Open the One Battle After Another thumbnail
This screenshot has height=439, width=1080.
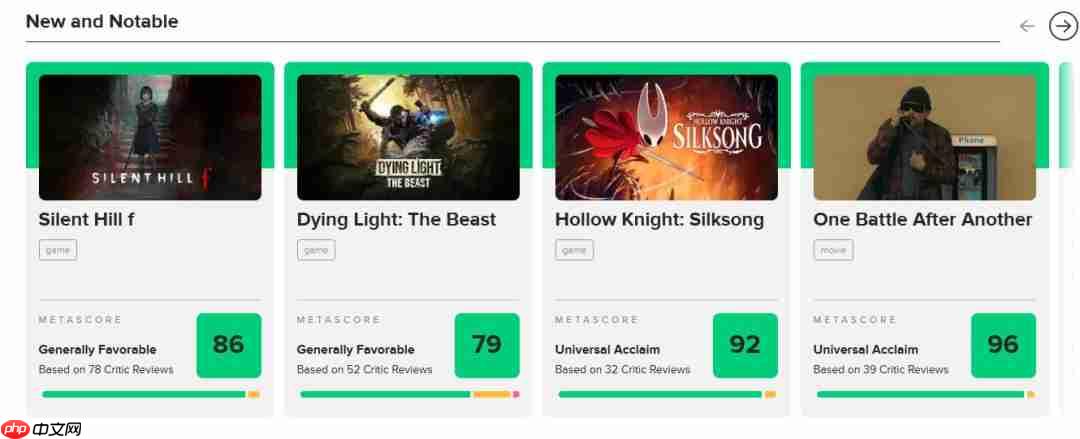point(924,137)
